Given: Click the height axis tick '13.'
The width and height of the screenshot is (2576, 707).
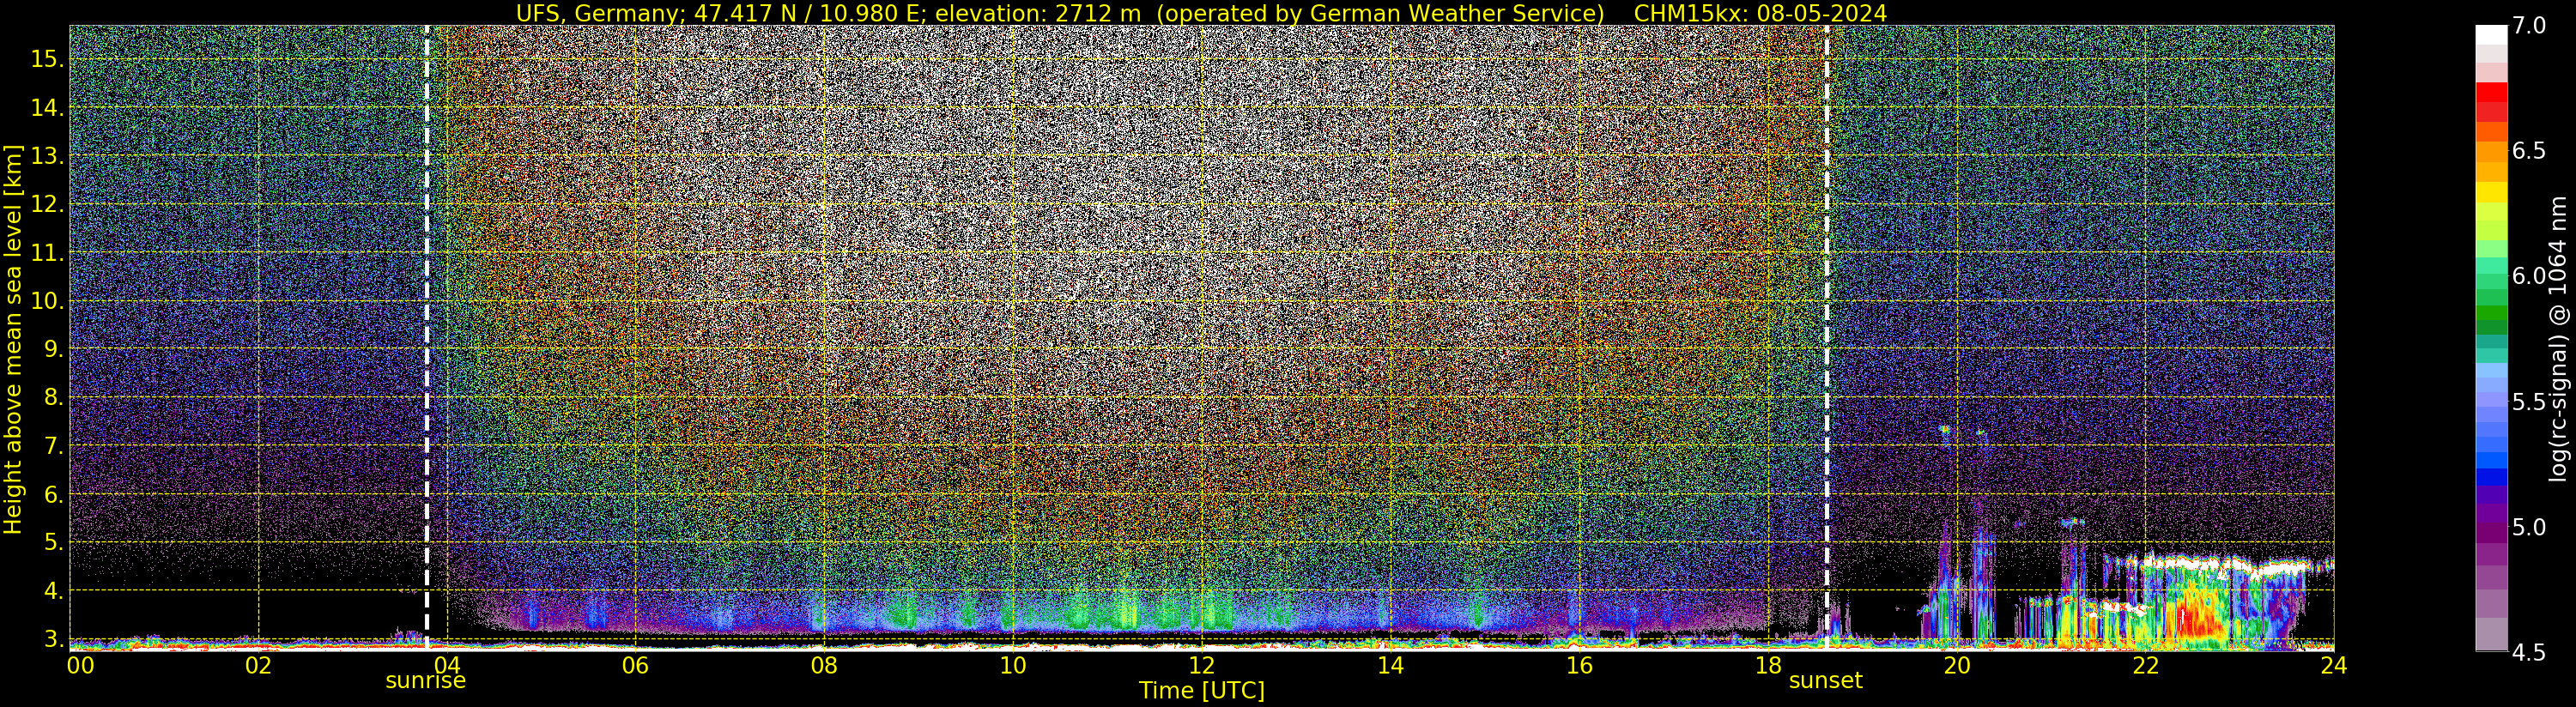Looking at the screenshot, I should (47, 156).
